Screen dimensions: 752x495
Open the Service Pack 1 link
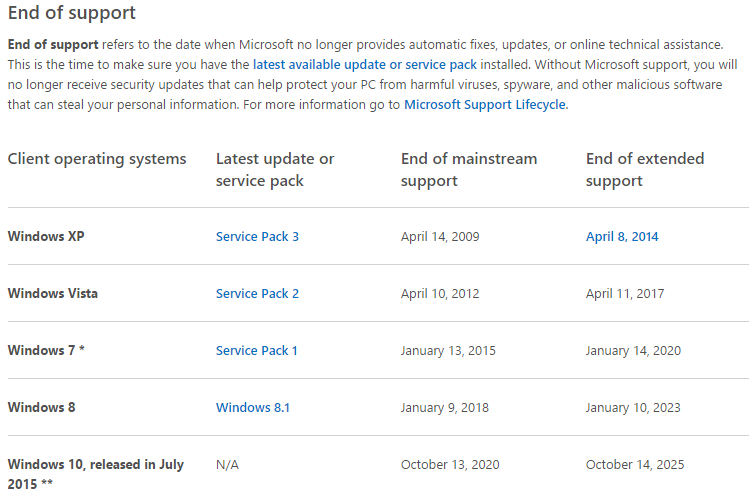[x=256, y=351]
